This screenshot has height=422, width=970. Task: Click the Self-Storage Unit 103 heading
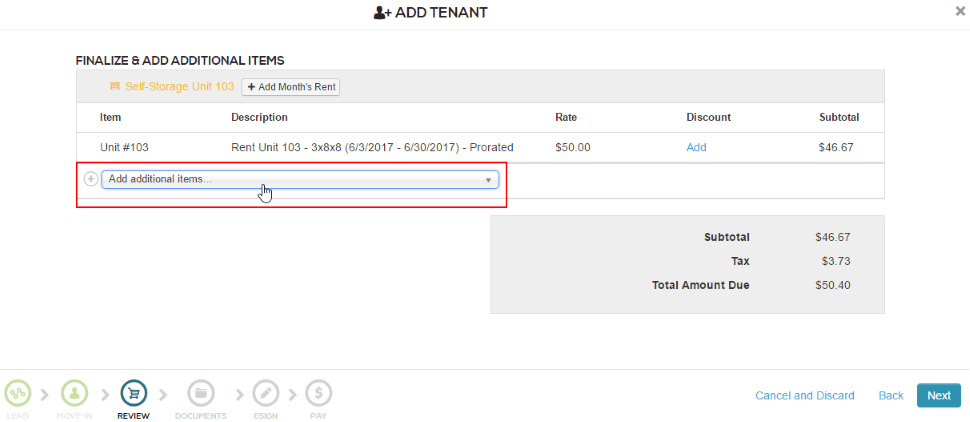click(179, 87)
